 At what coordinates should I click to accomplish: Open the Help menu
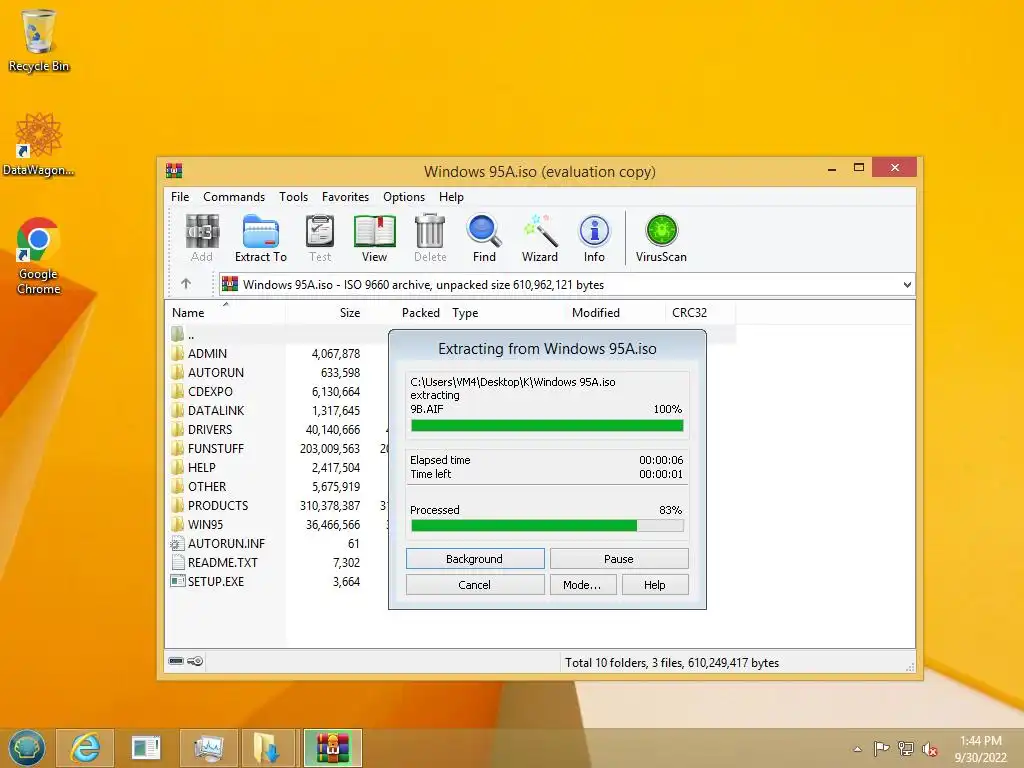[451, 197]
